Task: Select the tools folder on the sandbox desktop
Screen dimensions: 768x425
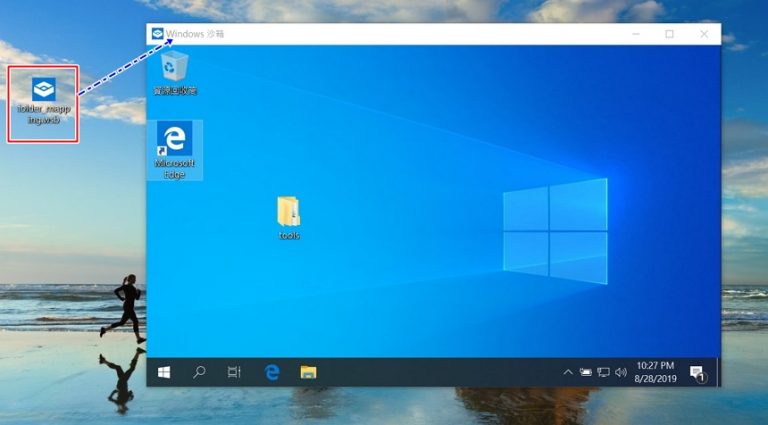Action: pyautogui.click(x=288, y=215)
